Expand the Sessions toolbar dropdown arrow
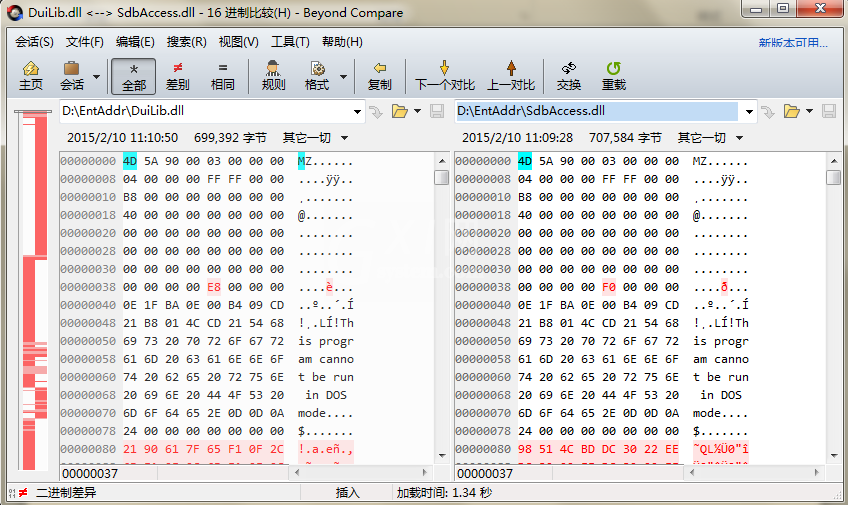 click(x=96, y=76)
